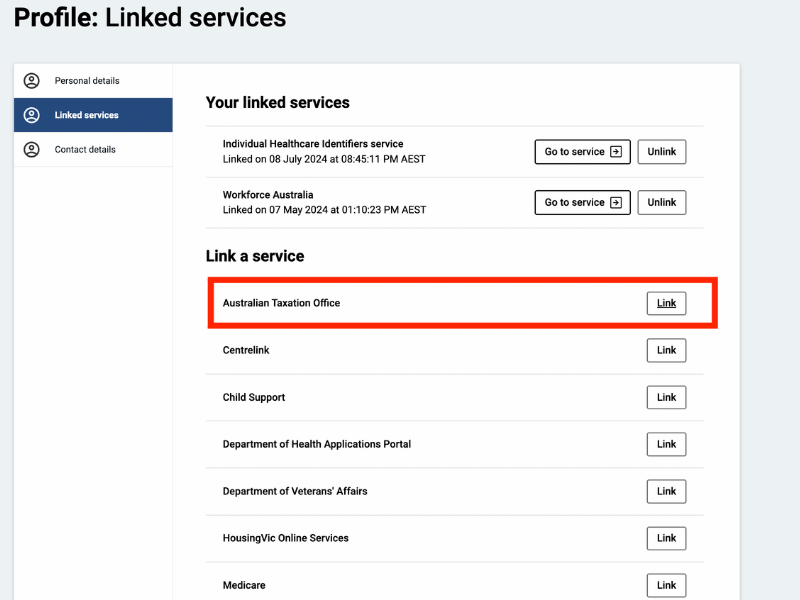800x600 pixels.
Task: Link the Centrelink service
Action: 666,350
